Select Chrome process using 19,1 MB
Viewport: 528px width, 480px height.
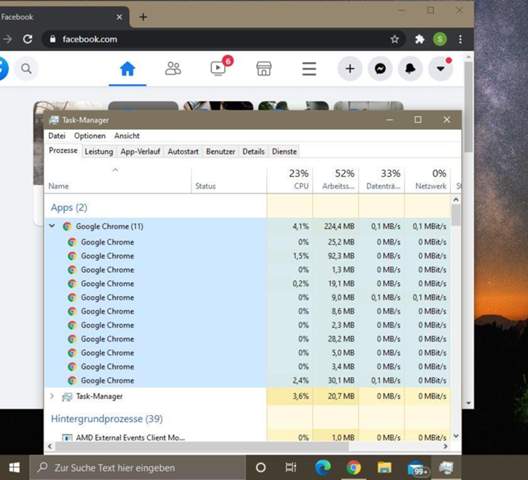(248, 284)
